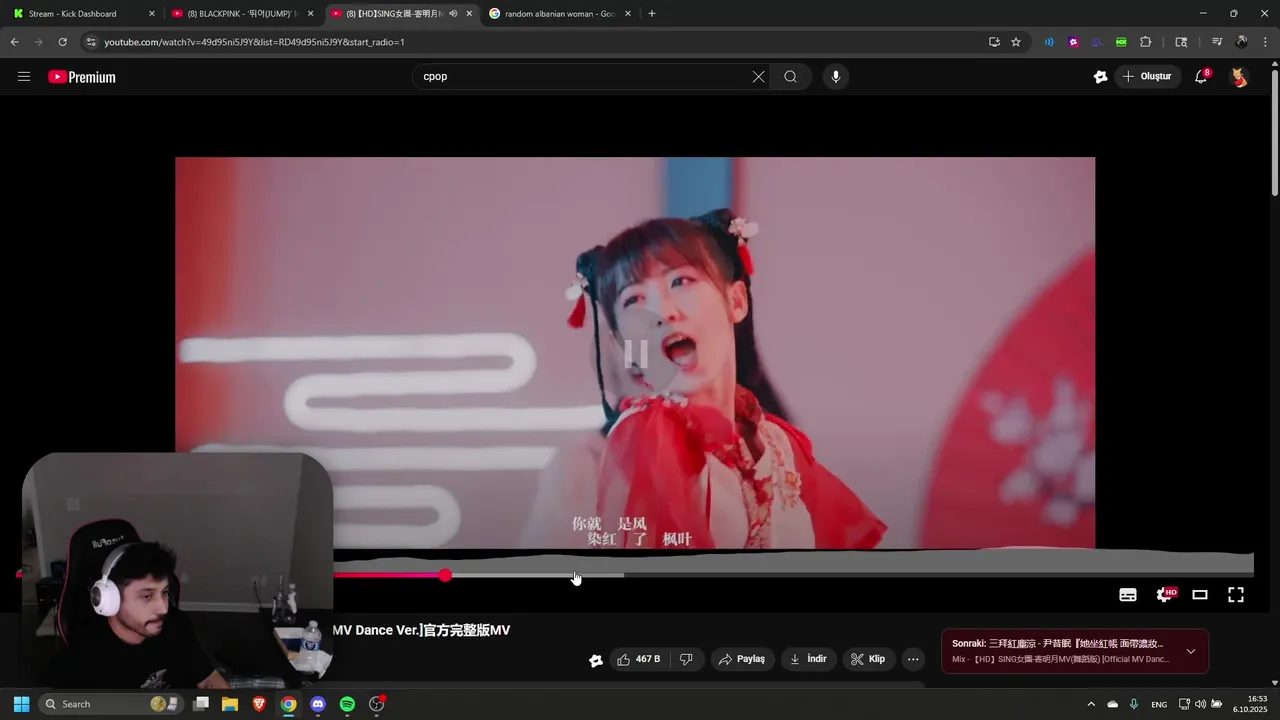Open the YouTube account avatar menu
The height and width of the screenshot is (720, 1280).
[1239, 77]
